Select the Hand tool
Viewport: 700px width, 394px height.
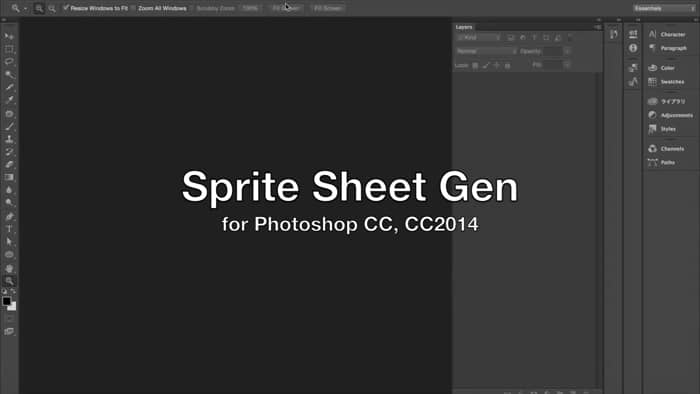point(9,269)
